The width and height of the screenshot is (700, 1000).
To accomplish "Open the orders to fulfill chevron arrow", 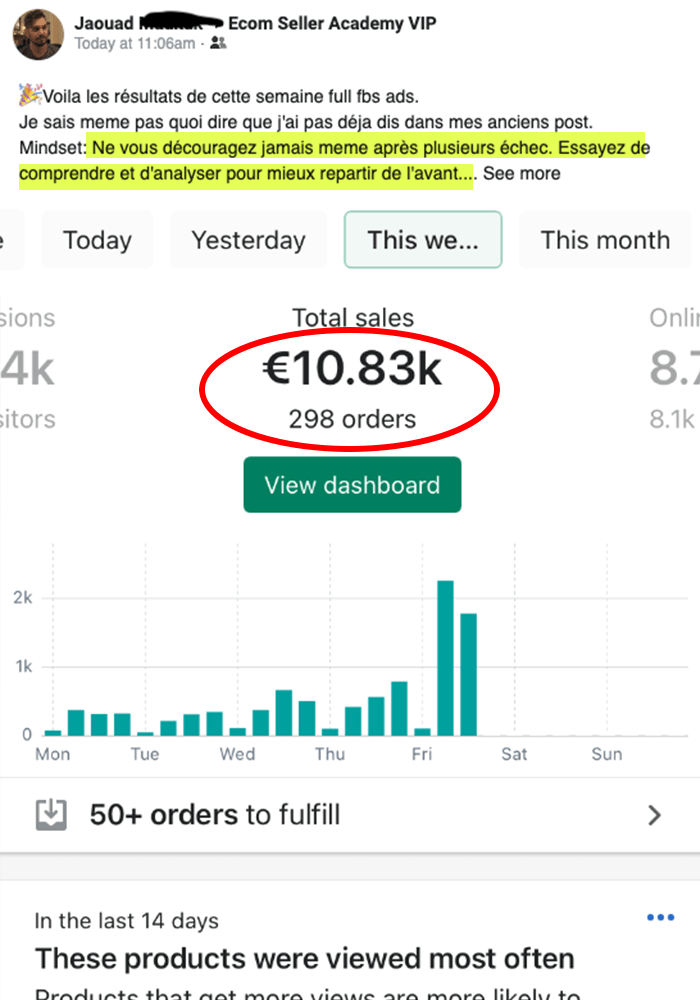I will pyautogui.click(x=655, y=815).
